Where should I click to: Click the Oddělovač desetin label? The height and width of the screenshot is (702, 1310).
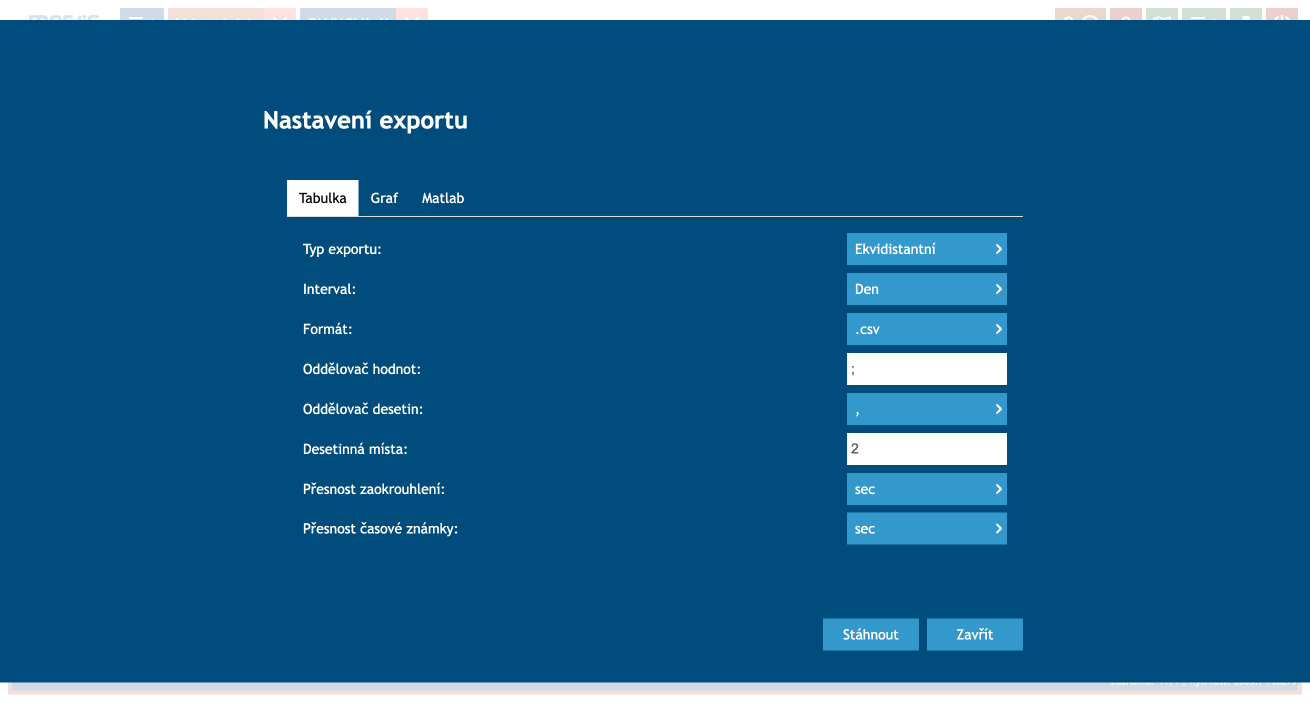click(x=362, y=409)
